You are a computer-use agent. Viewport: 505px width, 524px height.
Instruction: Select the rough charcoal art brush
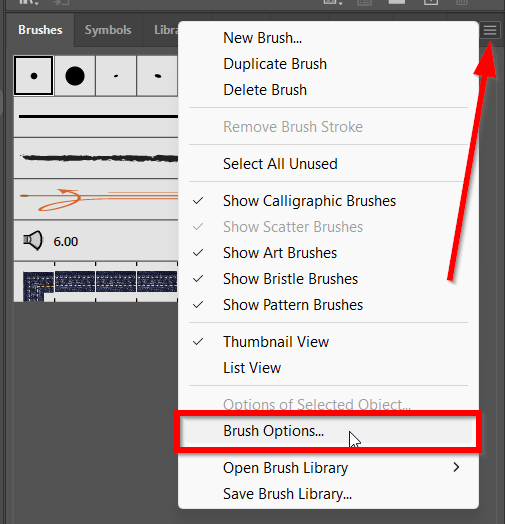[96, 158]
